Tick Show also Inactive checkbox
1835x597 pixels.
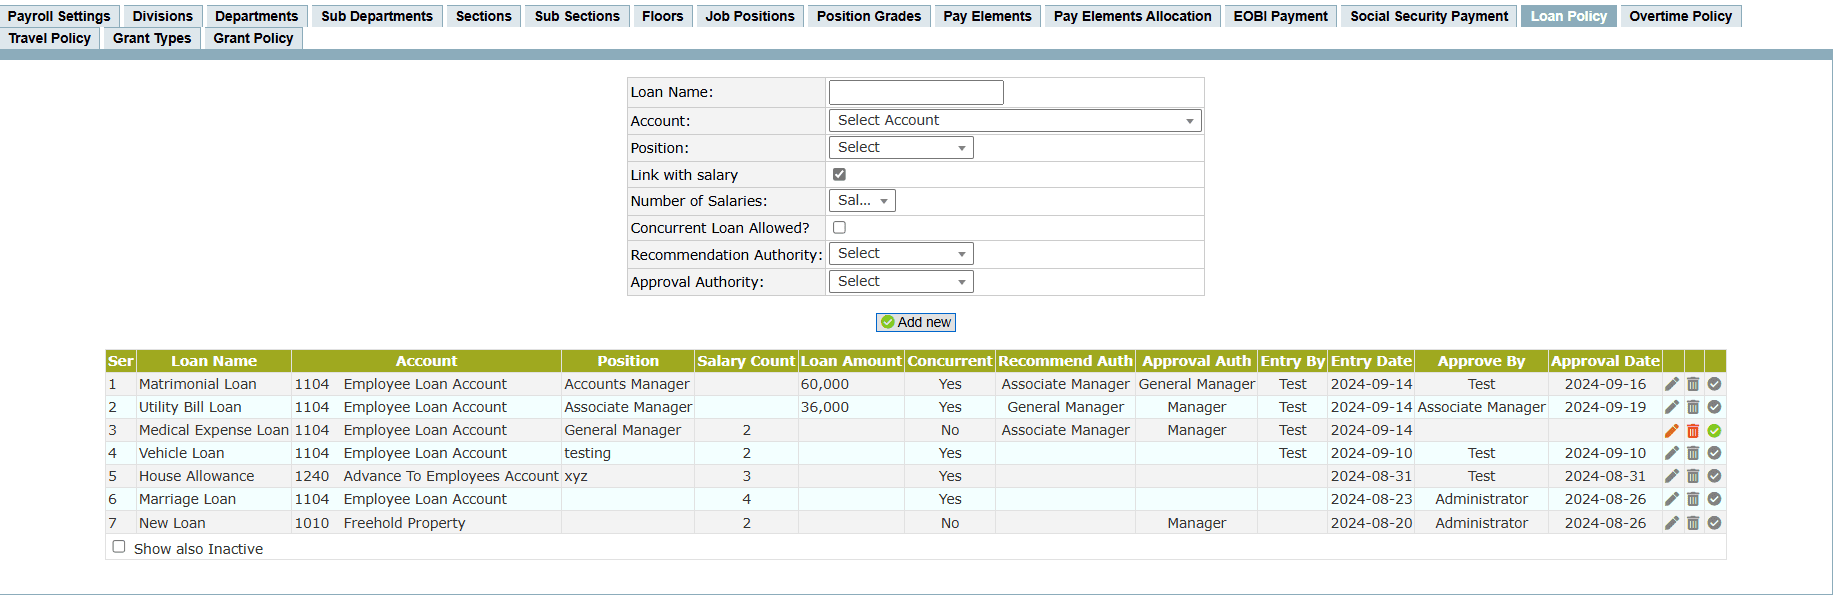(119, 547)
